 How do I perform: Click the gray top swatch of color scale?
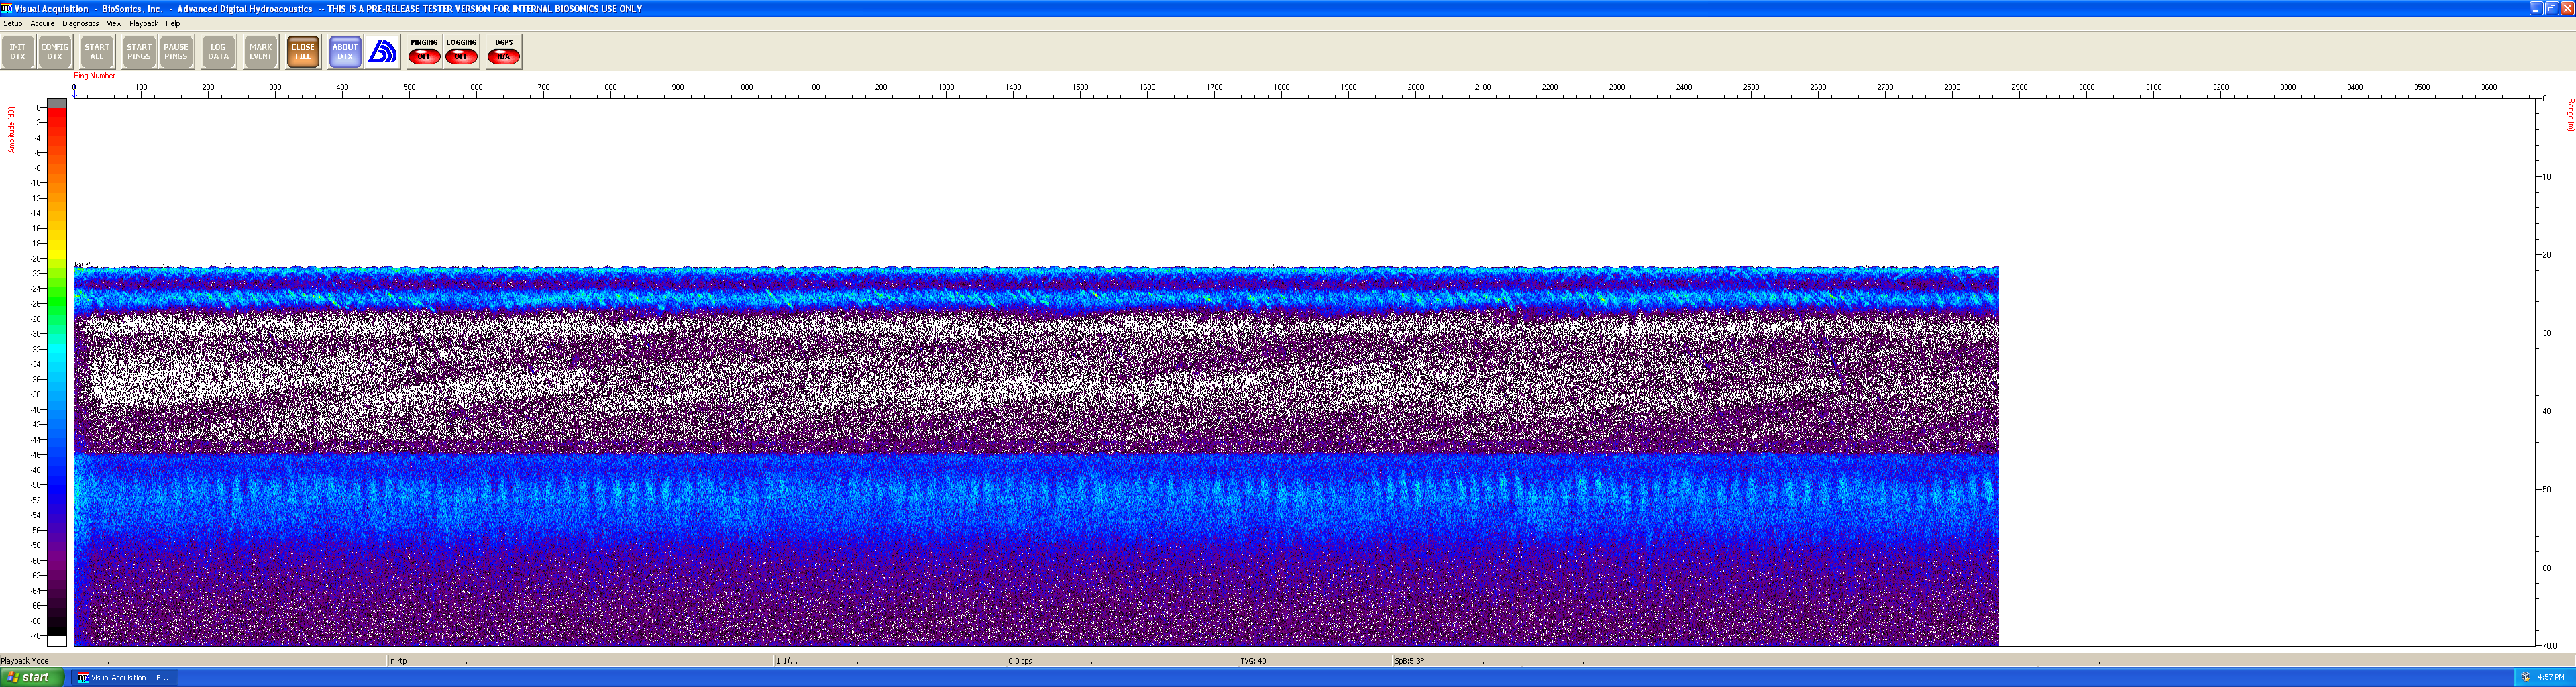tap(57, 103)
